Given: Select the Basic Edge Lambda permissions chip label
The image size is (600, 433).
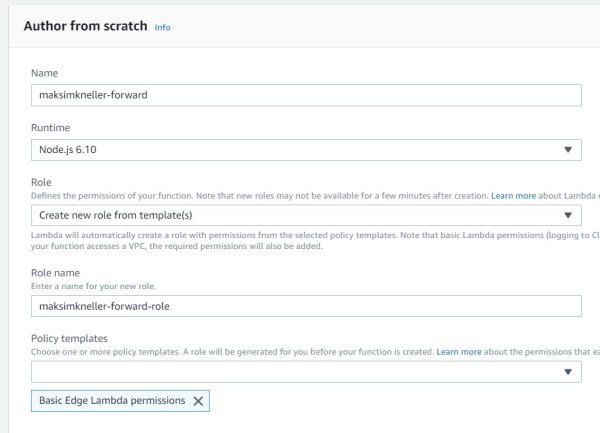Looking at the screenshot, I should (x=112, y=401).
